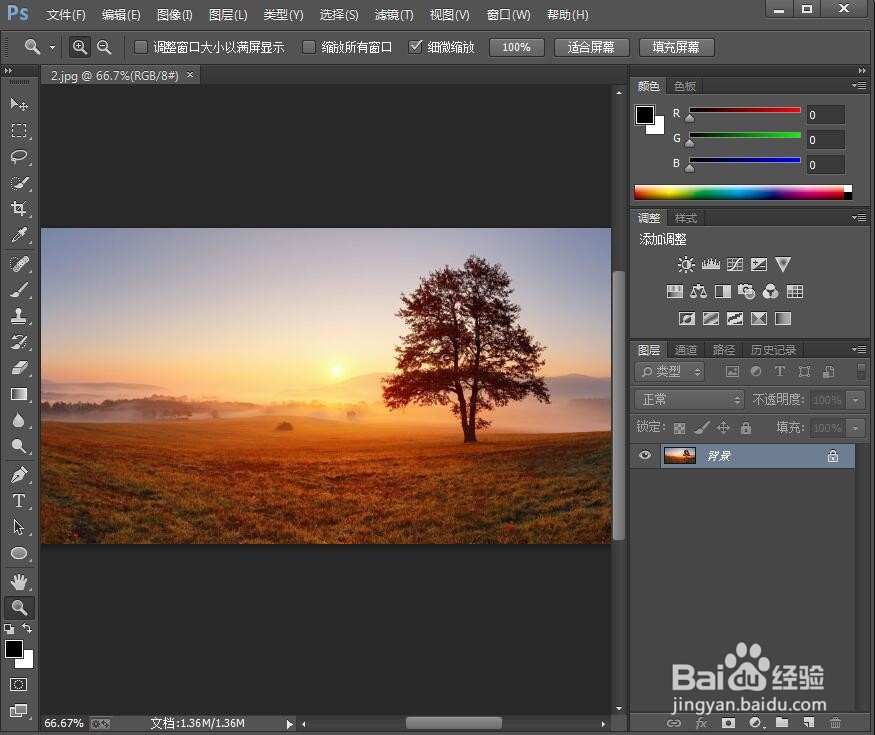This screenshot has height=735, width=875.
Task: Add a Photo Filter adjustment
Action: 746,291
